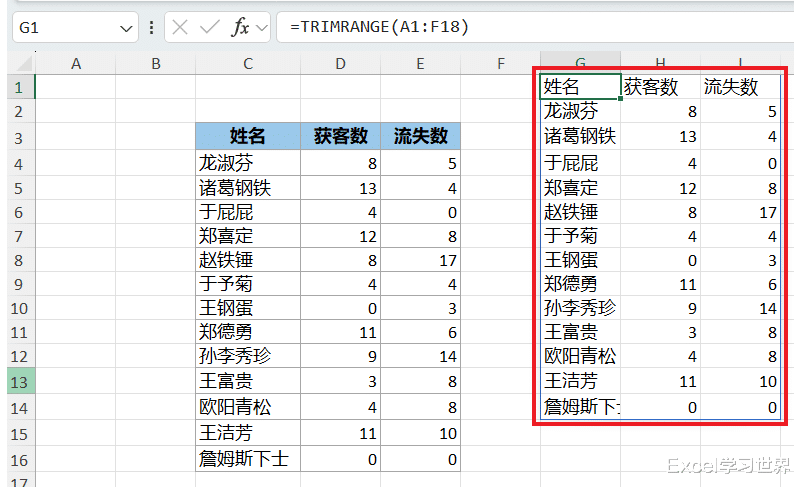Click cell G10 containing 孙李秀珍
The height and width of the screenshot is (487, 800).
pos(581,308)
